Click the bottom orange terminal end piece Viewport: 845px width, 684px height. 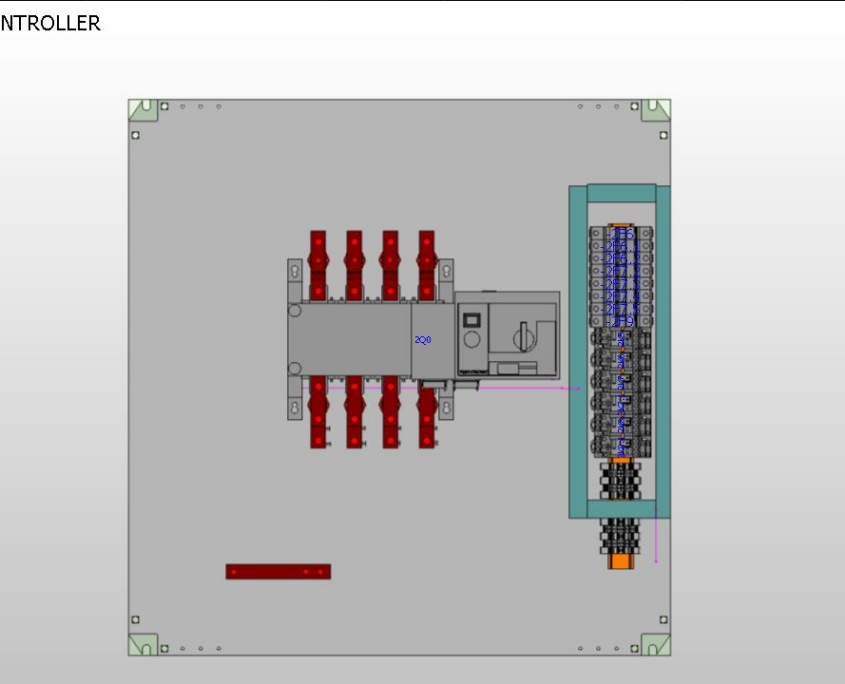coord(622,562)
